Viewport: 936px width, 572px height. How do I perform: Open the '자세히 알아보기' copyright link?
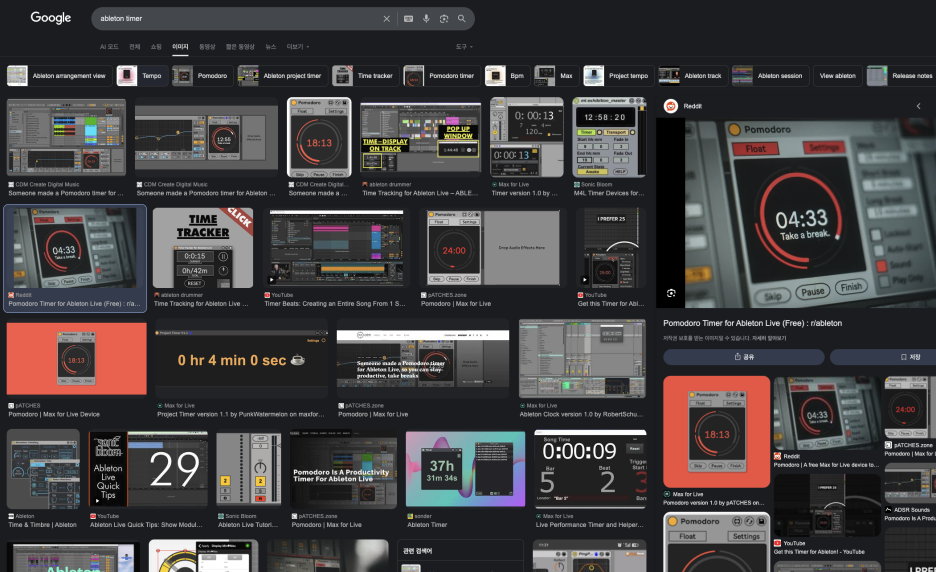771,338
